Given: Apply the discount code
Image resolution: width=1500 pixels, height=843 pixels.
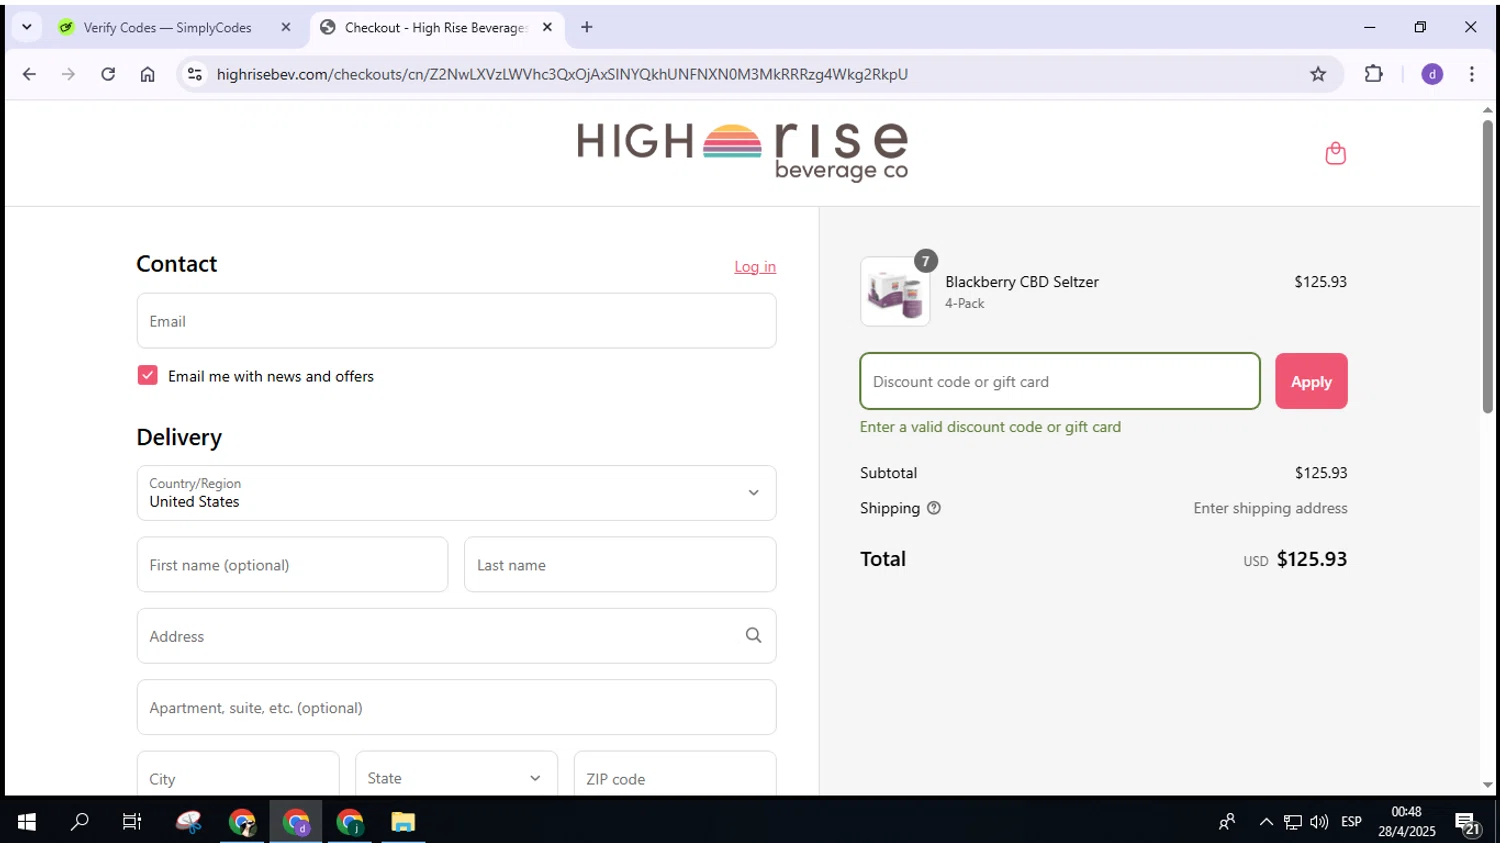Looking at the screenshot, I should (1311, 381).
